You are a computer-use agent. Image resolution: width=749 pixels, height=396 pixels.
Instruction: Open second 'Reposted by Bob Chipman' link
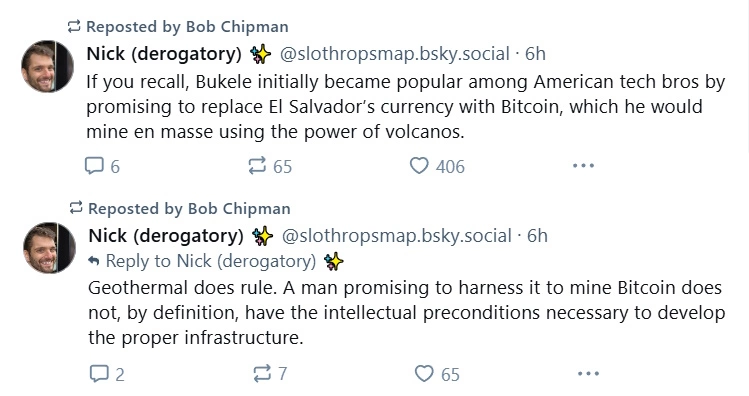tap(189, 209)
